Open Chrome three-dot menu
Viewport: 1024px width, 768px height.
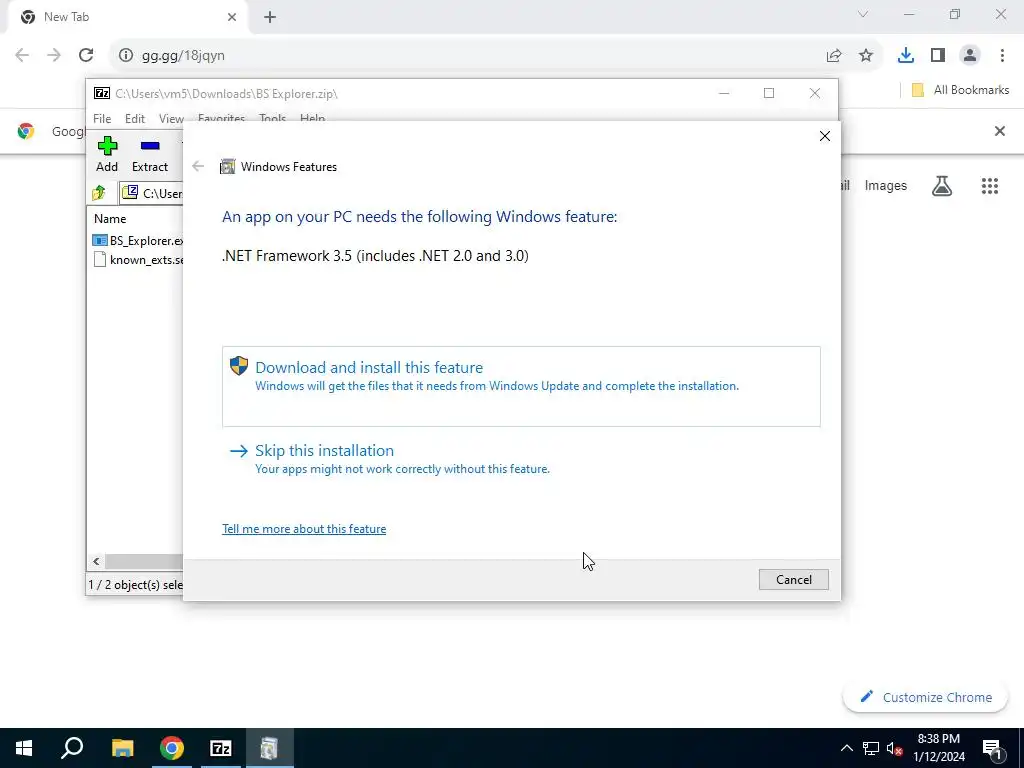pos(1002,56)
